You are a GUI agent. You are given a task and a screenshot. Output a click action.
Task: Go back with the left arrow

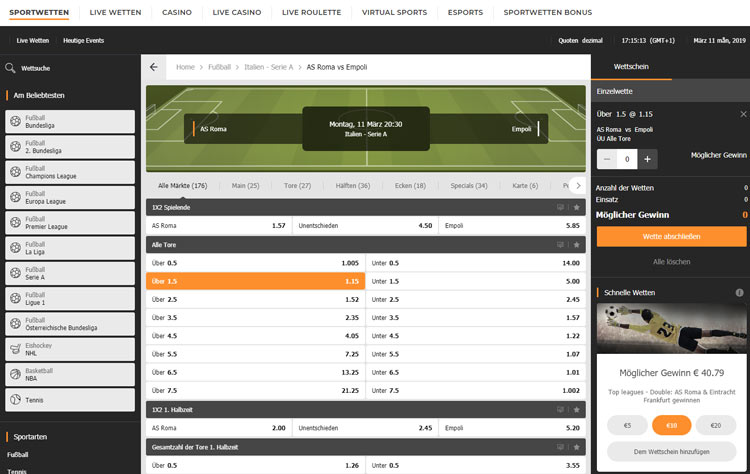154,67
